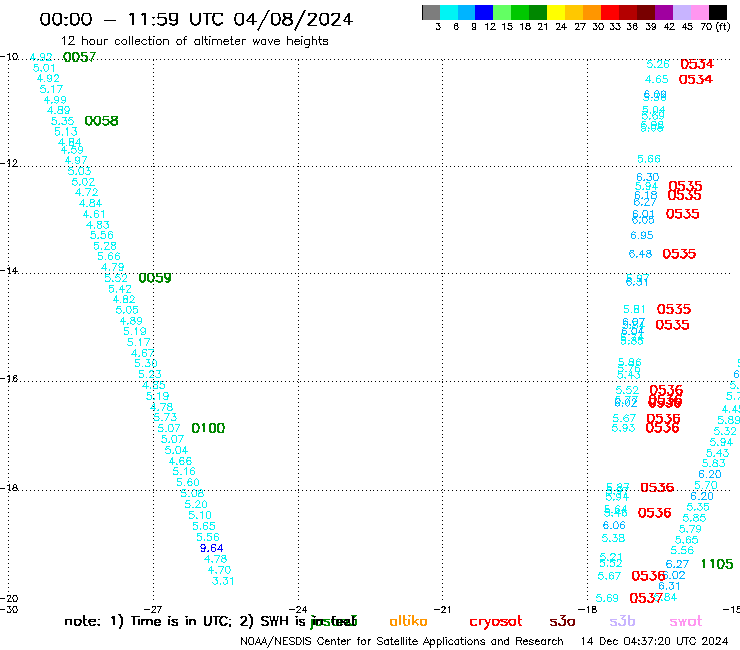Click the wave height value '4.72'
The width and height of the screenshot is (740, 650).
point(87,192)
